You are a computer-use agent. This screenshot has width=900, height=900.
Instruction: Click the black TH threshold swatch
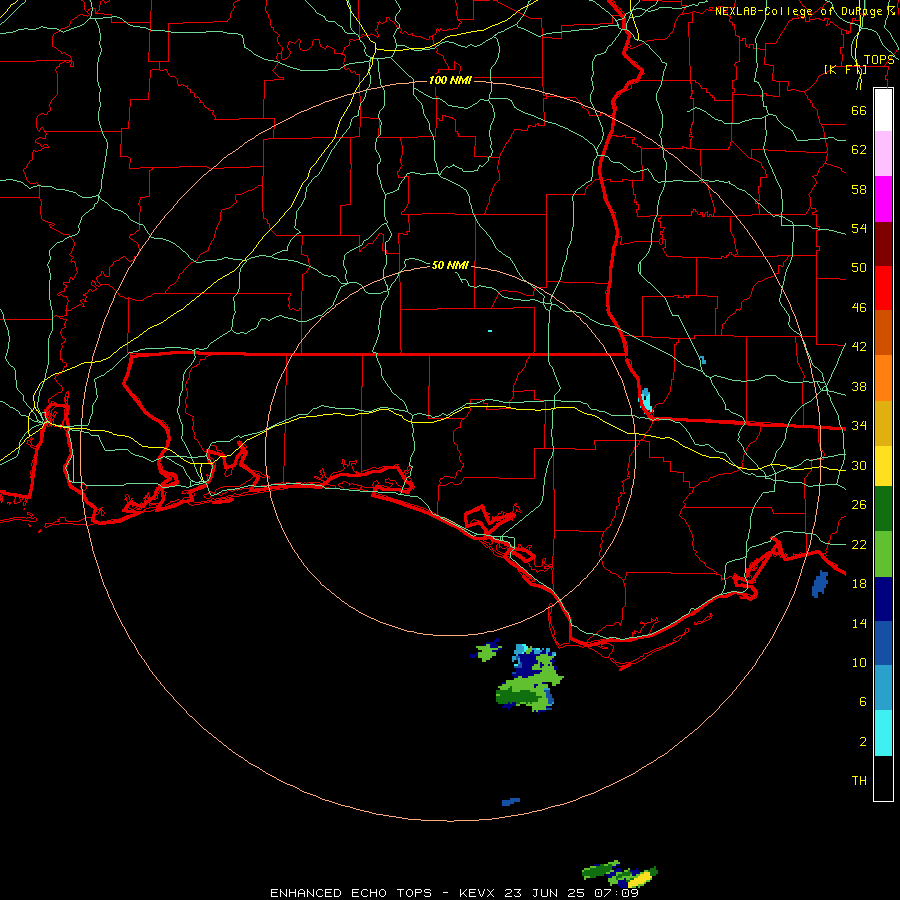(883, 778)
